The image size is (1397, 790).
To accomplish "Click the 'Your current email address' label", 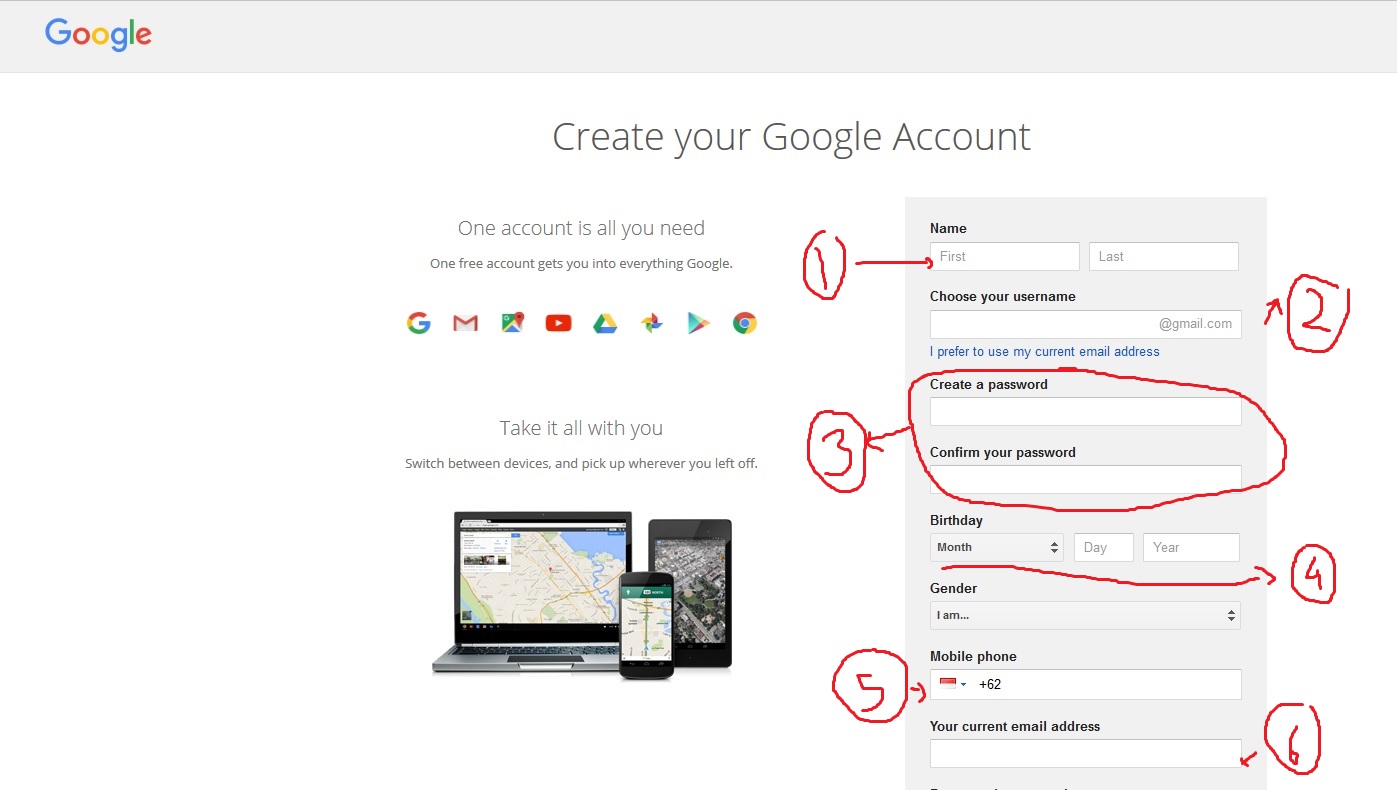I will (x=1015, y=726).
